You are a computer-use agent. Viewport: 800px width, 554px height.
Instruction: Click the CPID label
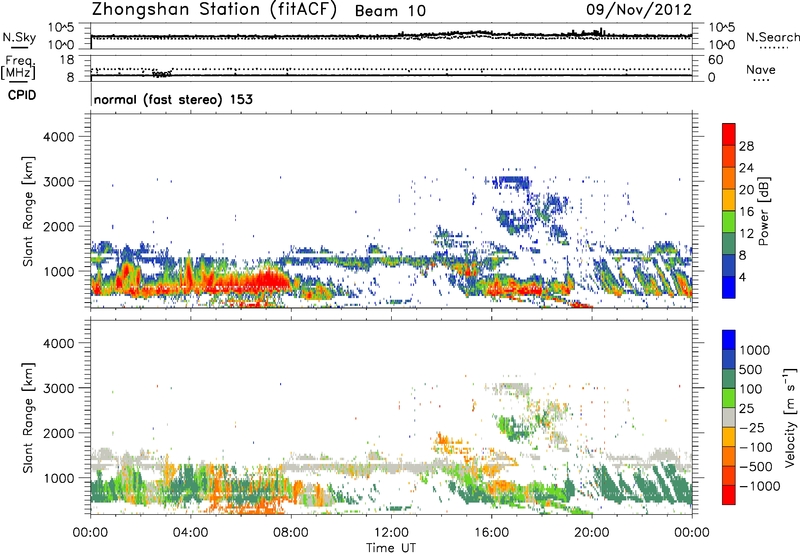pyautogui.click(x=22, y=95)
